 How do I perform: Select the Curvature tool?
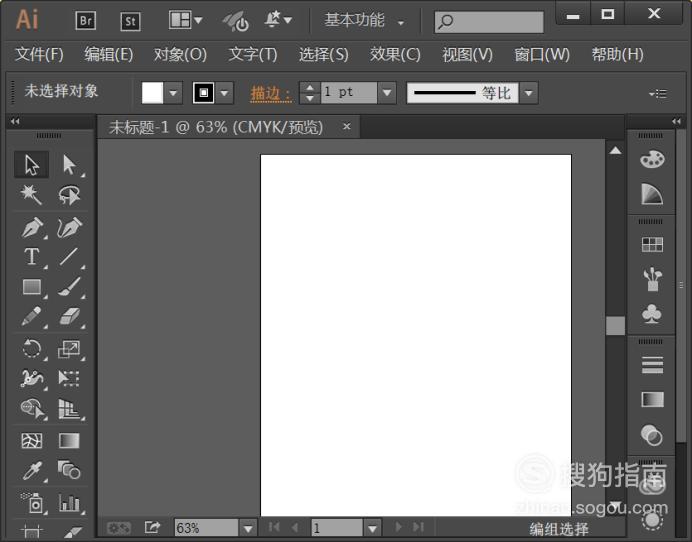pyautogui.click(x=69, y=227)
